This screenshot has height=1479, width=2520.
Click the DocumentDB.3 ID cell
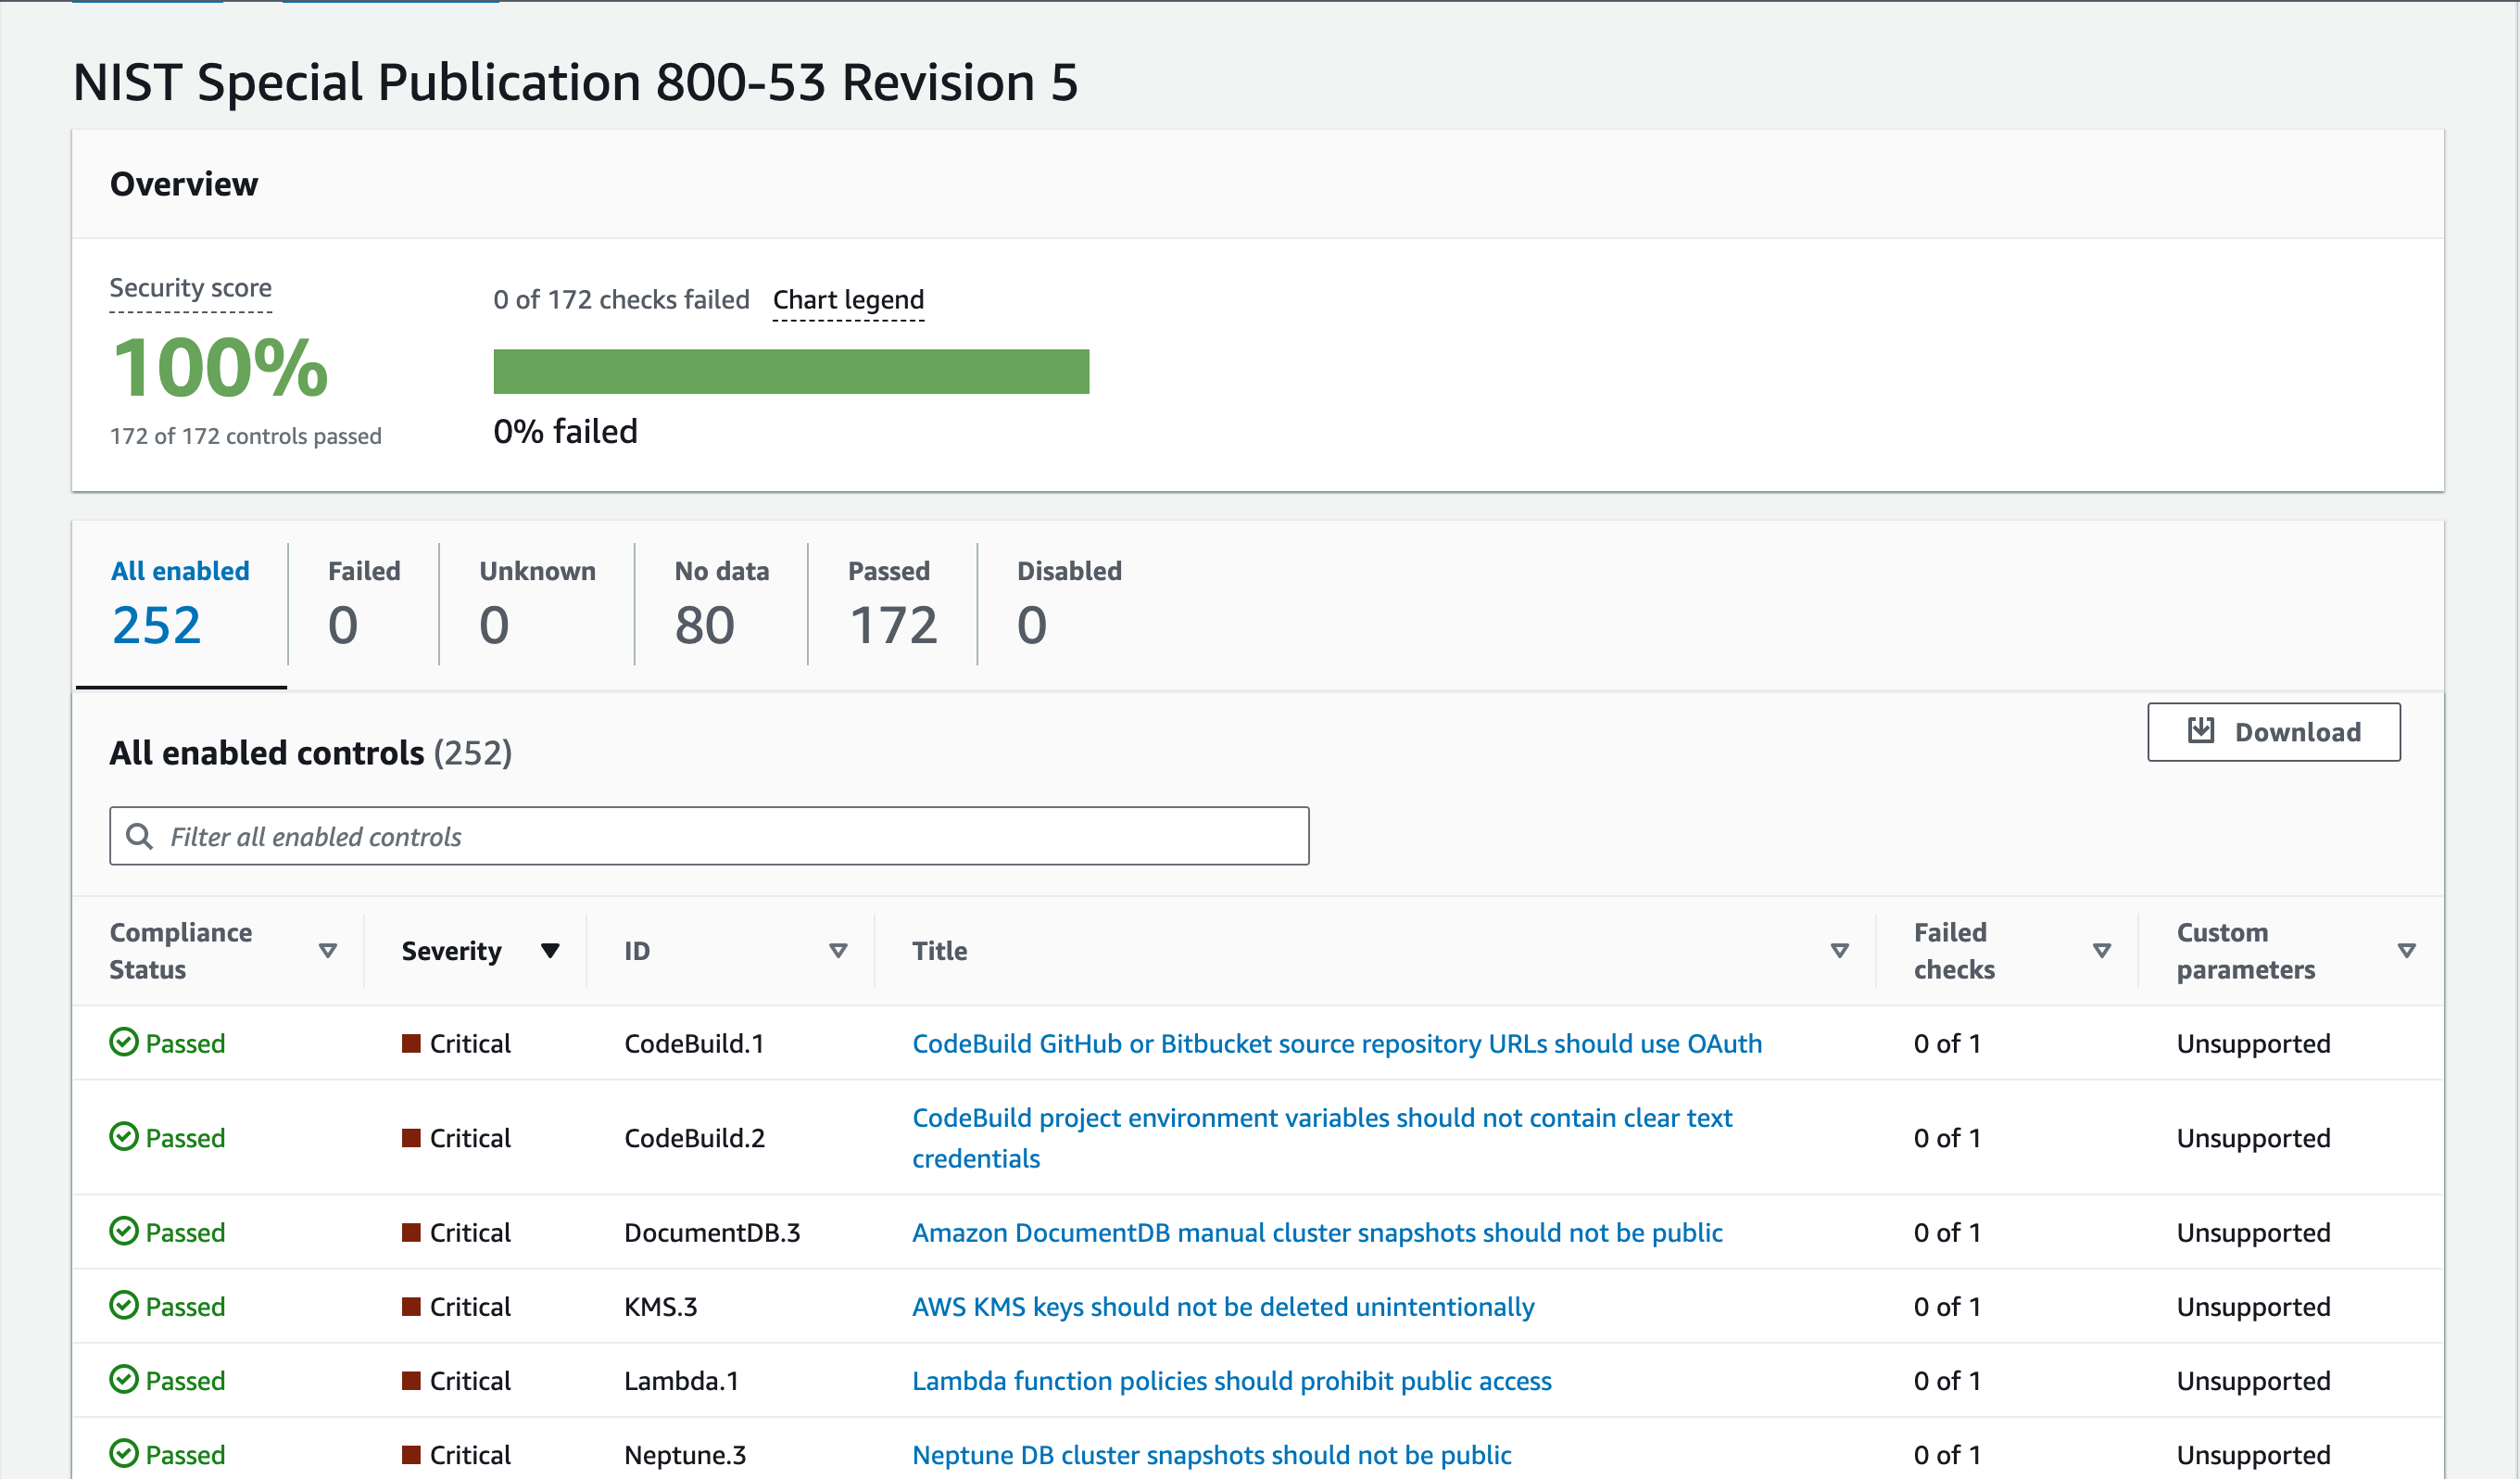712,1232
